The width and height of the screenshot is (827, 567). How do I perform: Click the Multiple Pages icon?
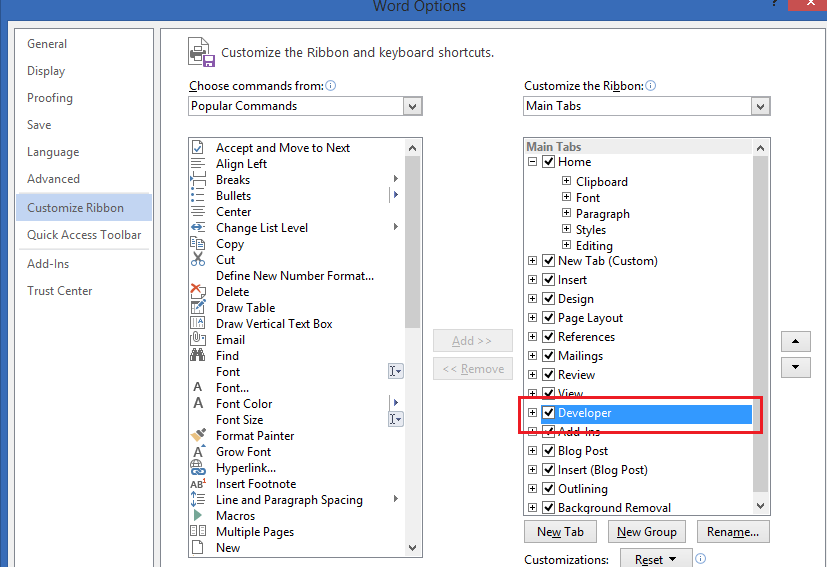click(198, 532)
